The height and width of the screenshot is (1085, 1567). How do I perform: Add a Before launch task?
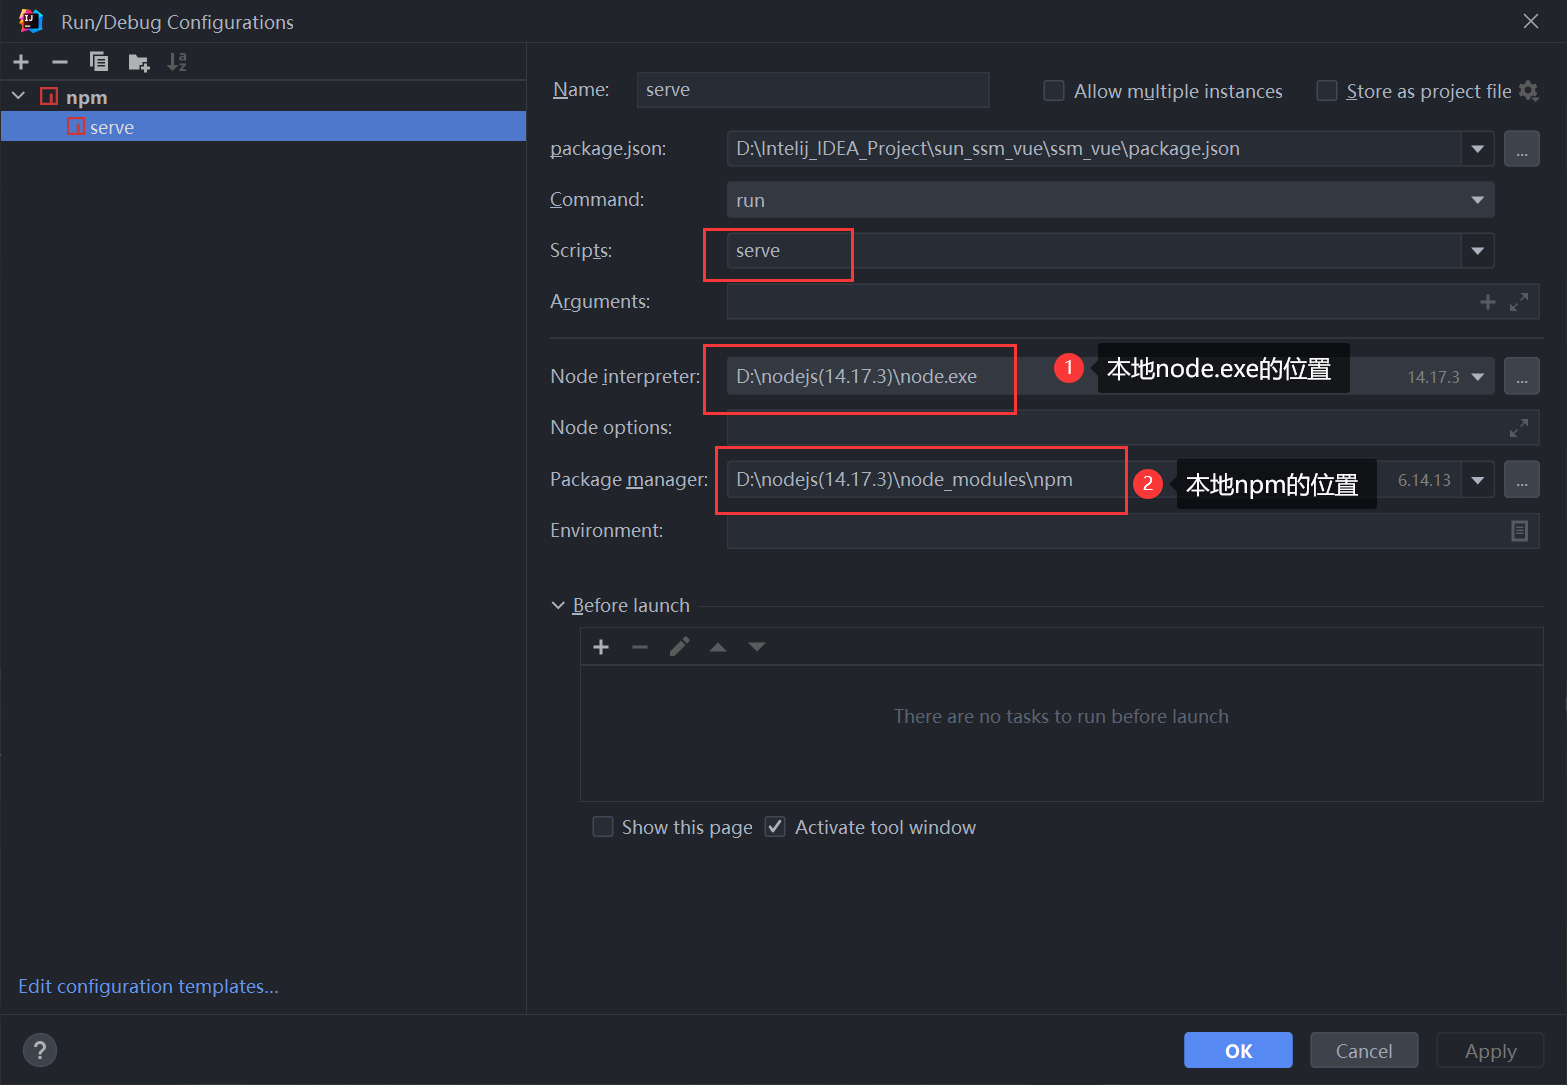601,647
